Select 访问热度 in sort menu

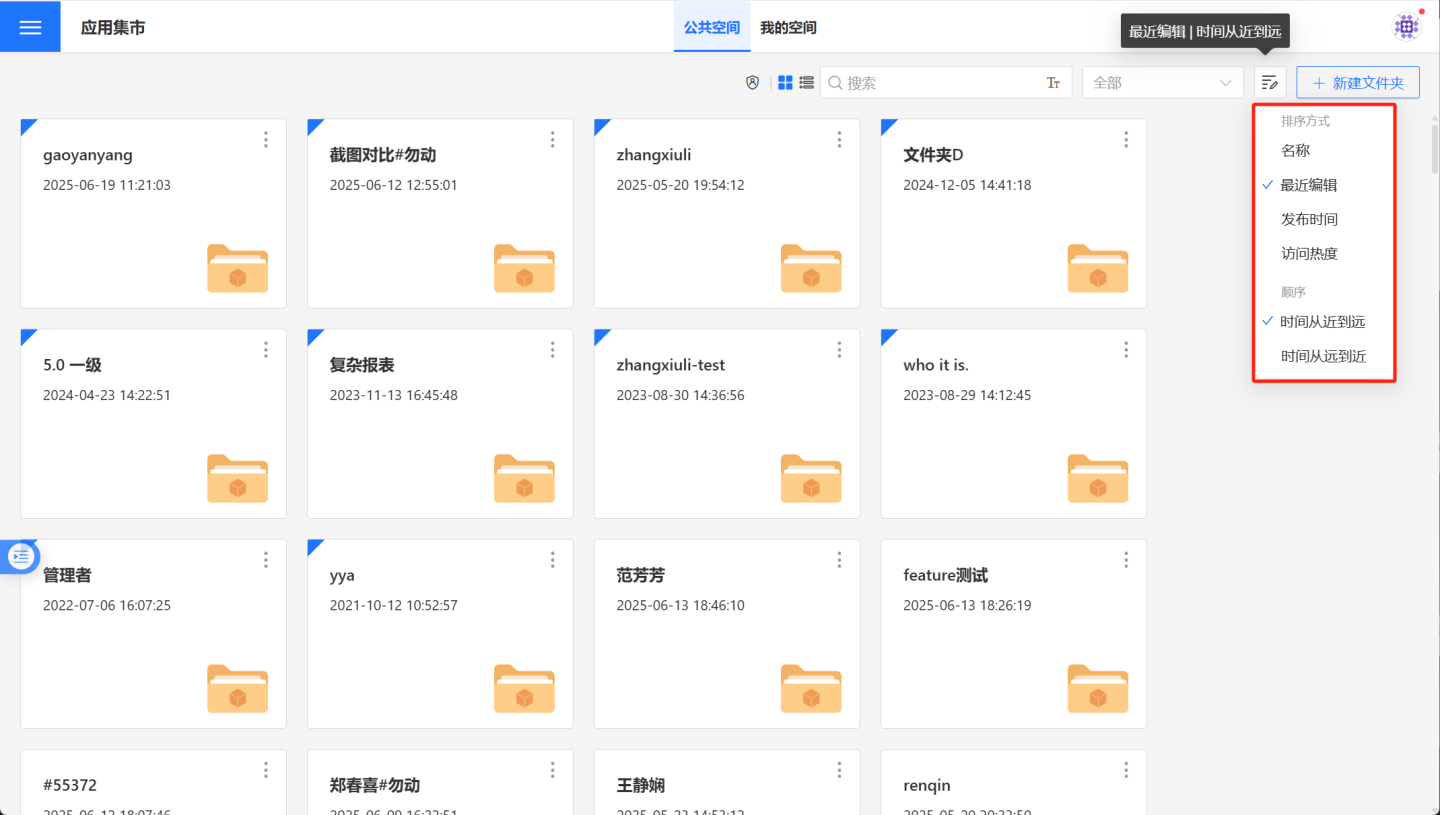(x=1309, y=254)
